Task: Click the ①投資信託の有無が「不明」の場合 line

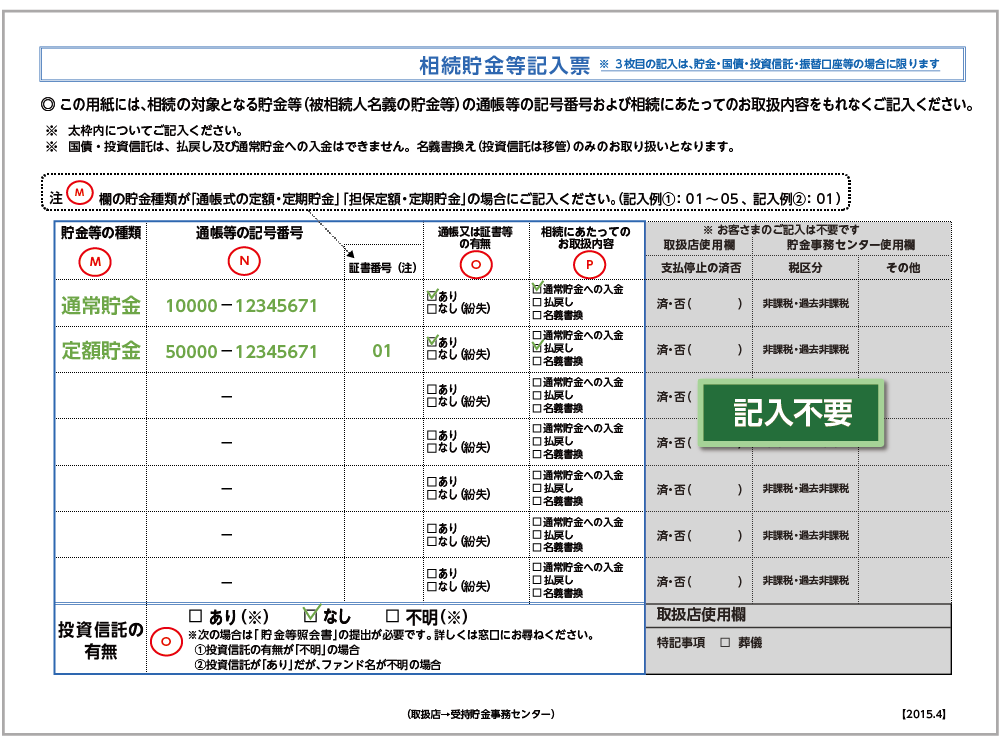Action: pos(278,650)
